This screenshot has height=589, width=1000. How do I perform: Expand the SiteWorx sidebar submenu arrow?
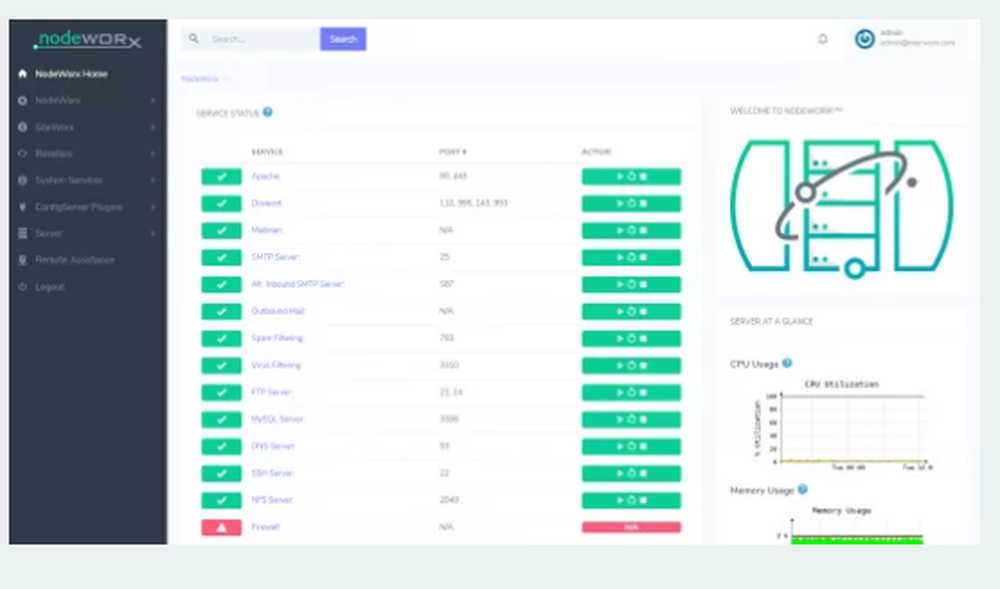153,127
